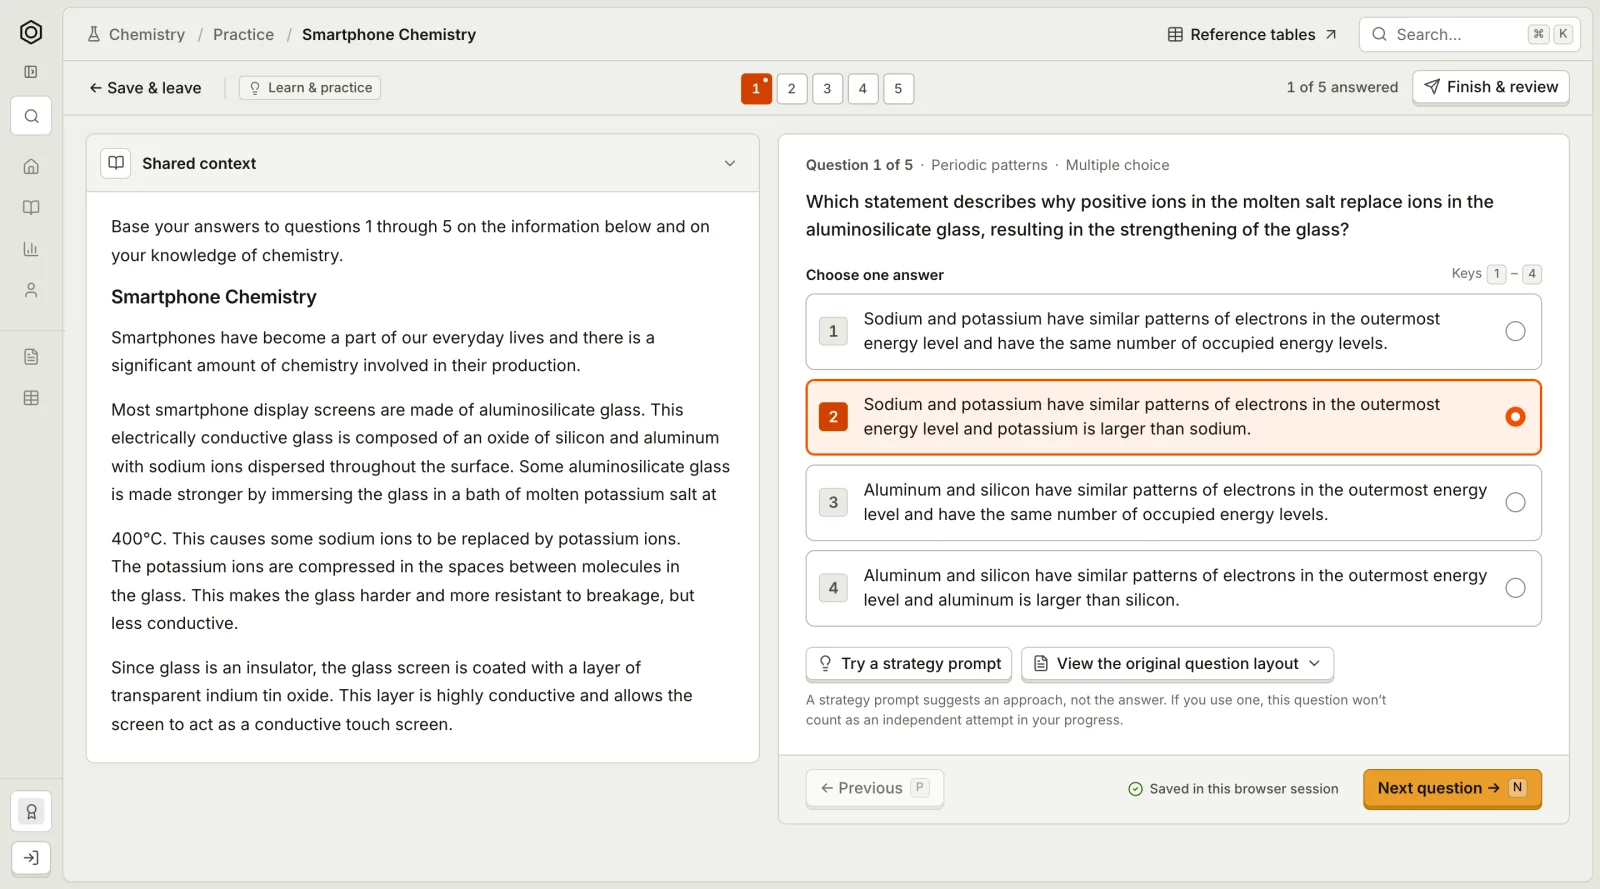Click the '1 of 5 answered' status text

(x=1342, y=87)
